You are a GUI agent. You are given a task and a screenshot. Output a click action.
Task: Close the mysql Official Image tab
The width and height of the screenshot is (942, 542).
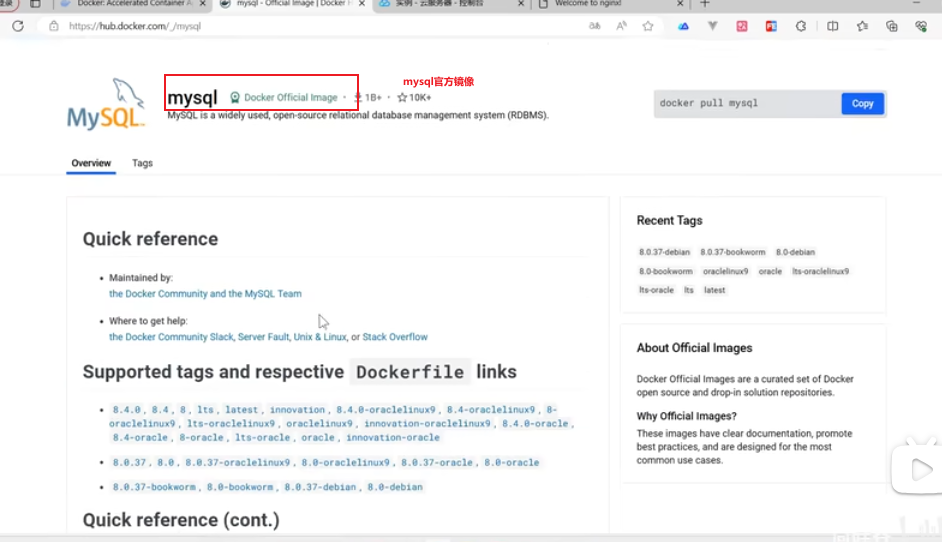pyautogui.click(x=362, y=4)
